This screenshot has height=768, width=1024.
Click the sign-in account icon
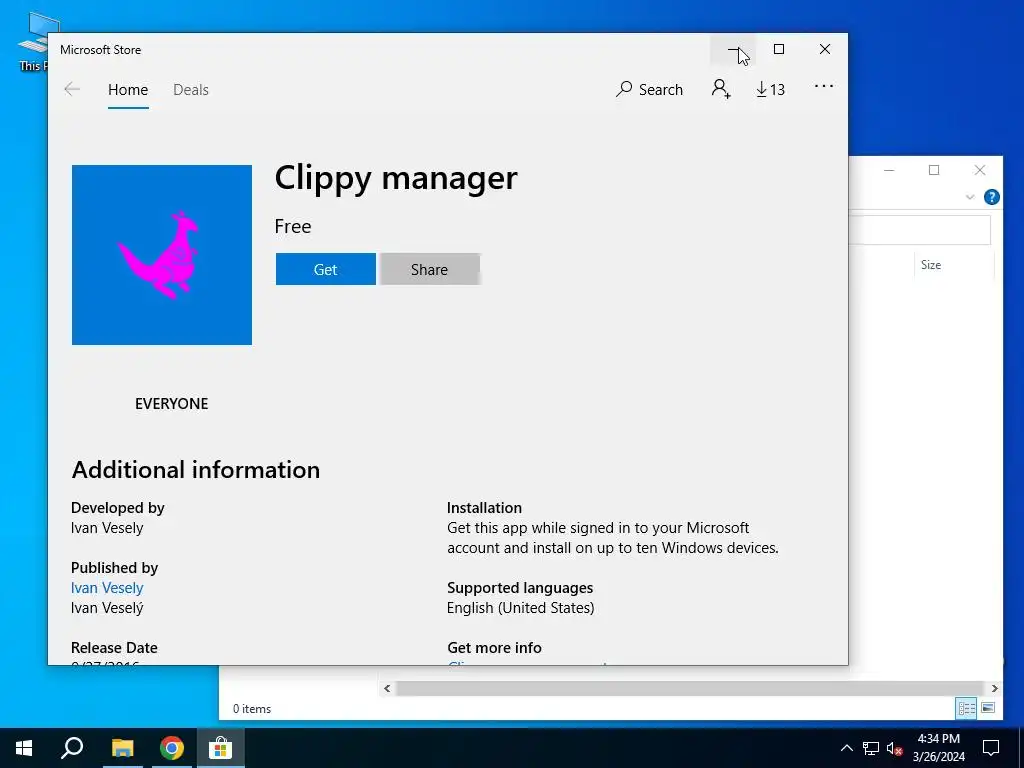pos(721,89)
